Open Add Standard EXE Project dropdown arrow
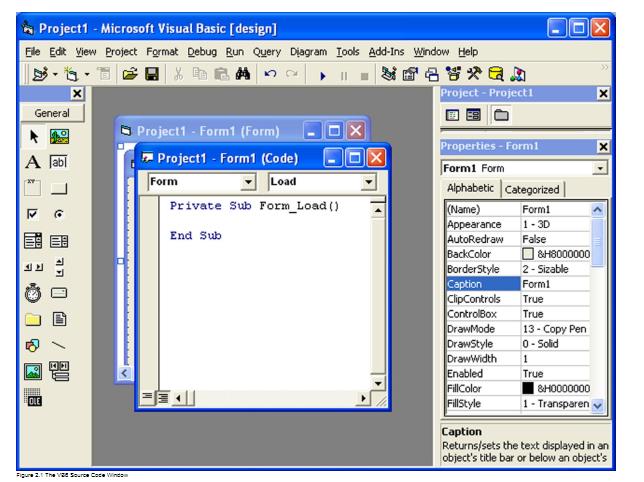 [x=55, y=74]
